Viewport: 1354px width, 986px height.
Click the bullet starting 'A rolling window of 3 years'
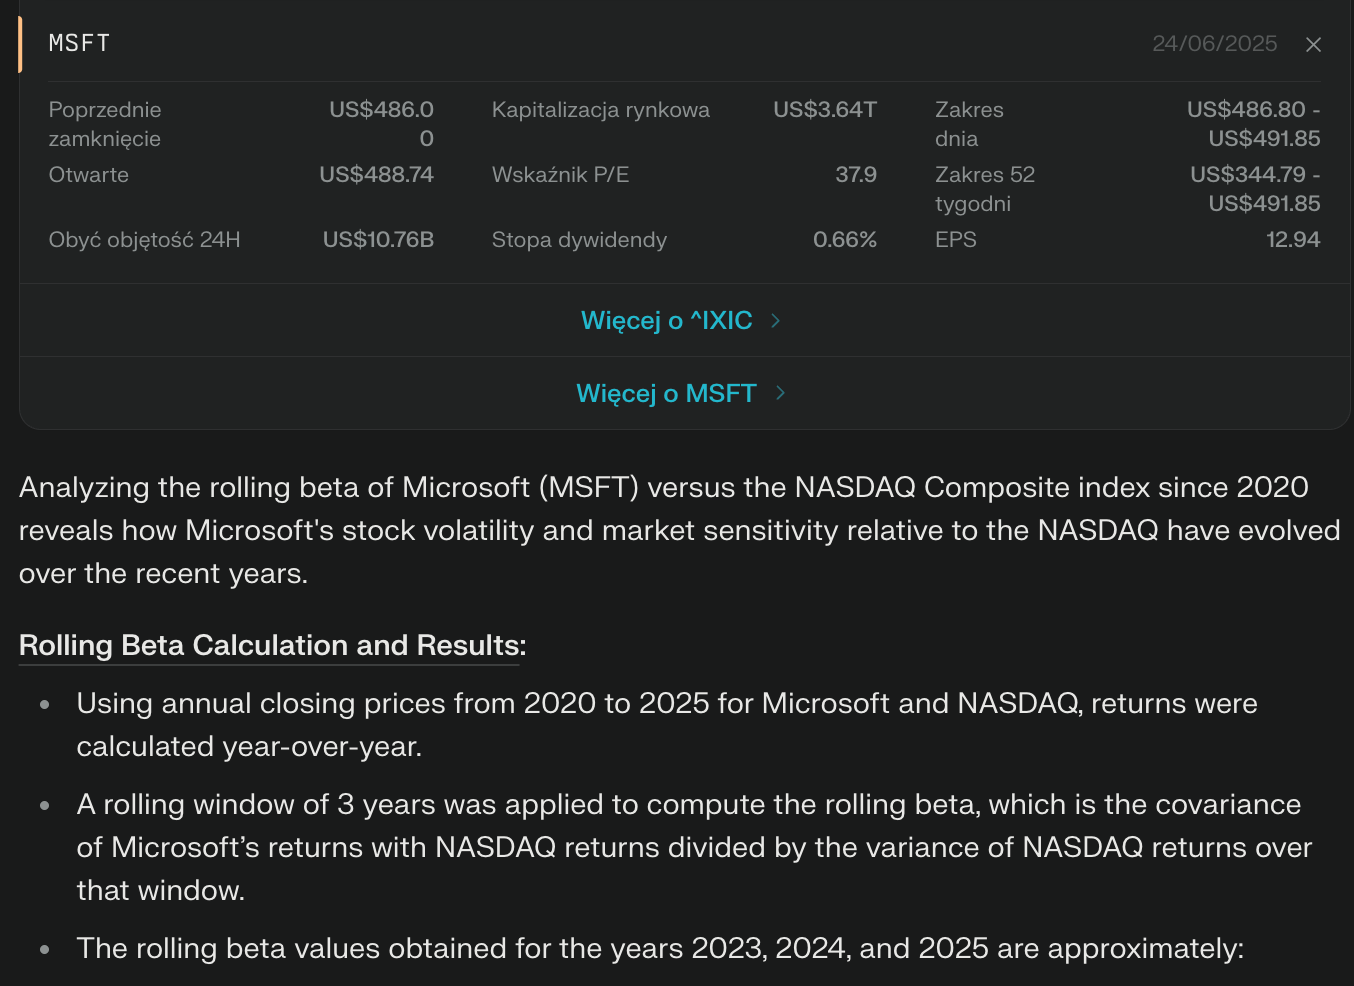[x=694, y=847]
